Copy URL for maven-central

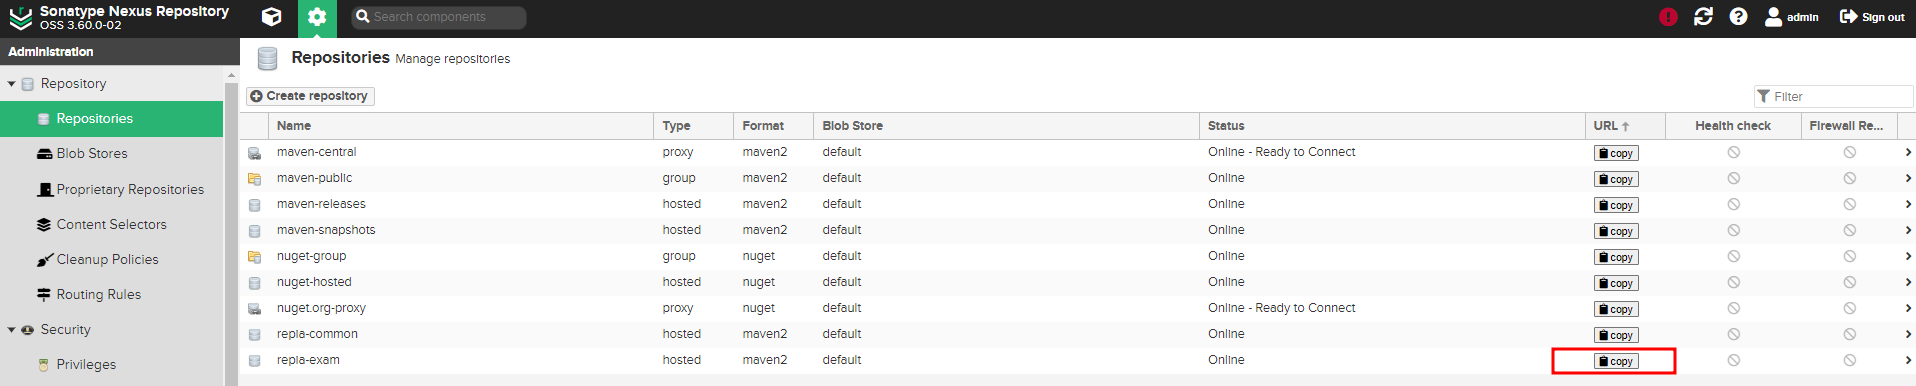(1616, 153)
